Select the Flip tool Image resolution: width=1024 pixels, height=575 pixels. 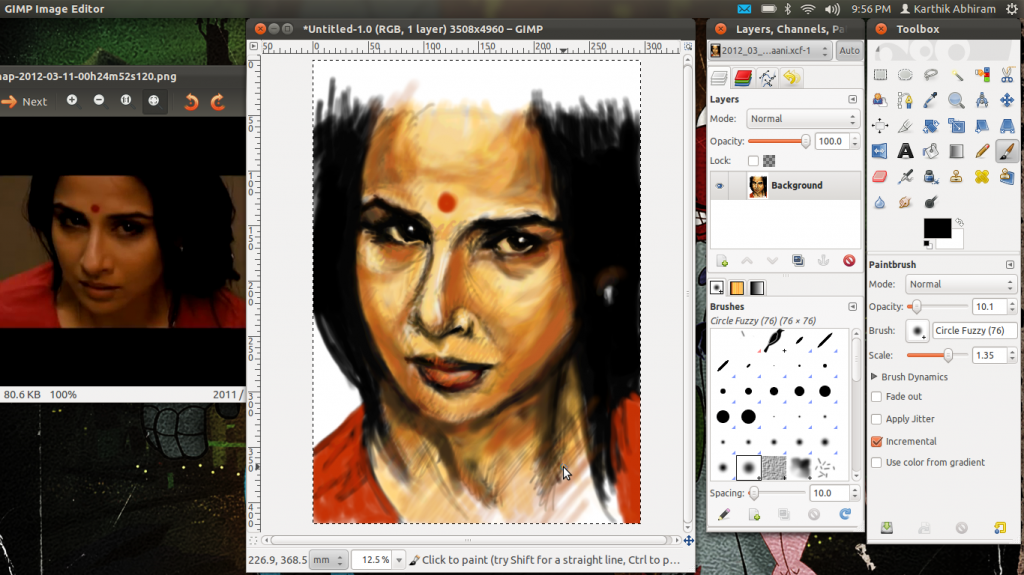880,152
